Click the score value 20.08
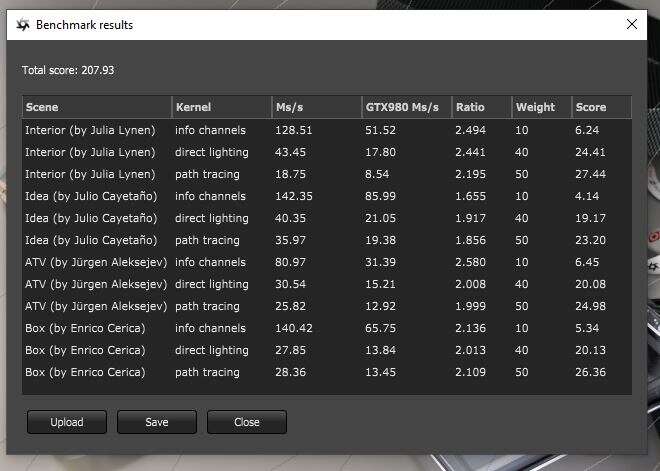Screen dimensions: 660x471 point(591,284)
